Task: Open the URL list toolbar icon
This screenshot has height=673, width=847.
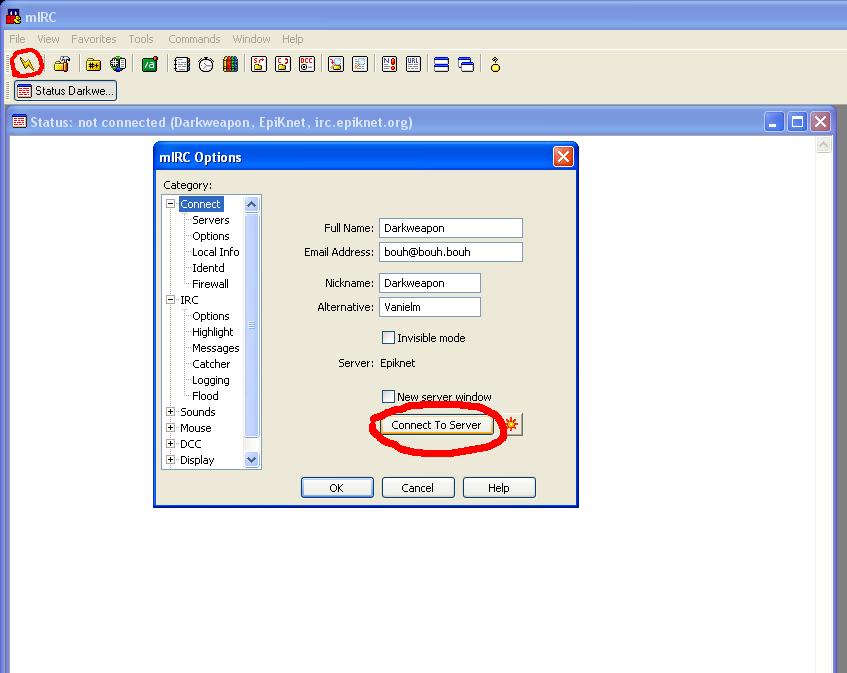Action: [x=413, y=64]
